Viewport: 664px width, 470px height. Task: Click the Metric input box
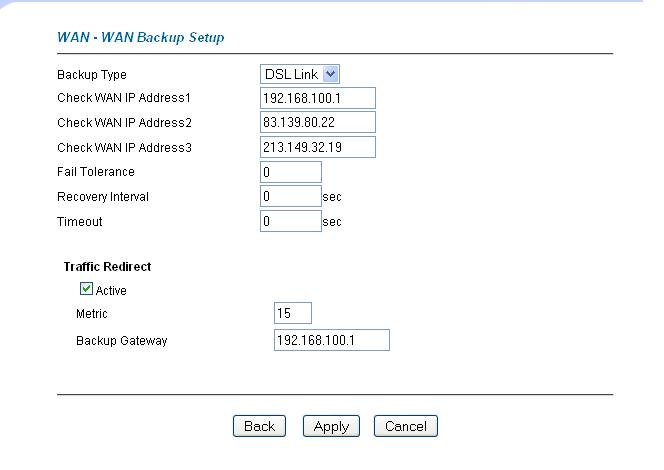point(292,314)
